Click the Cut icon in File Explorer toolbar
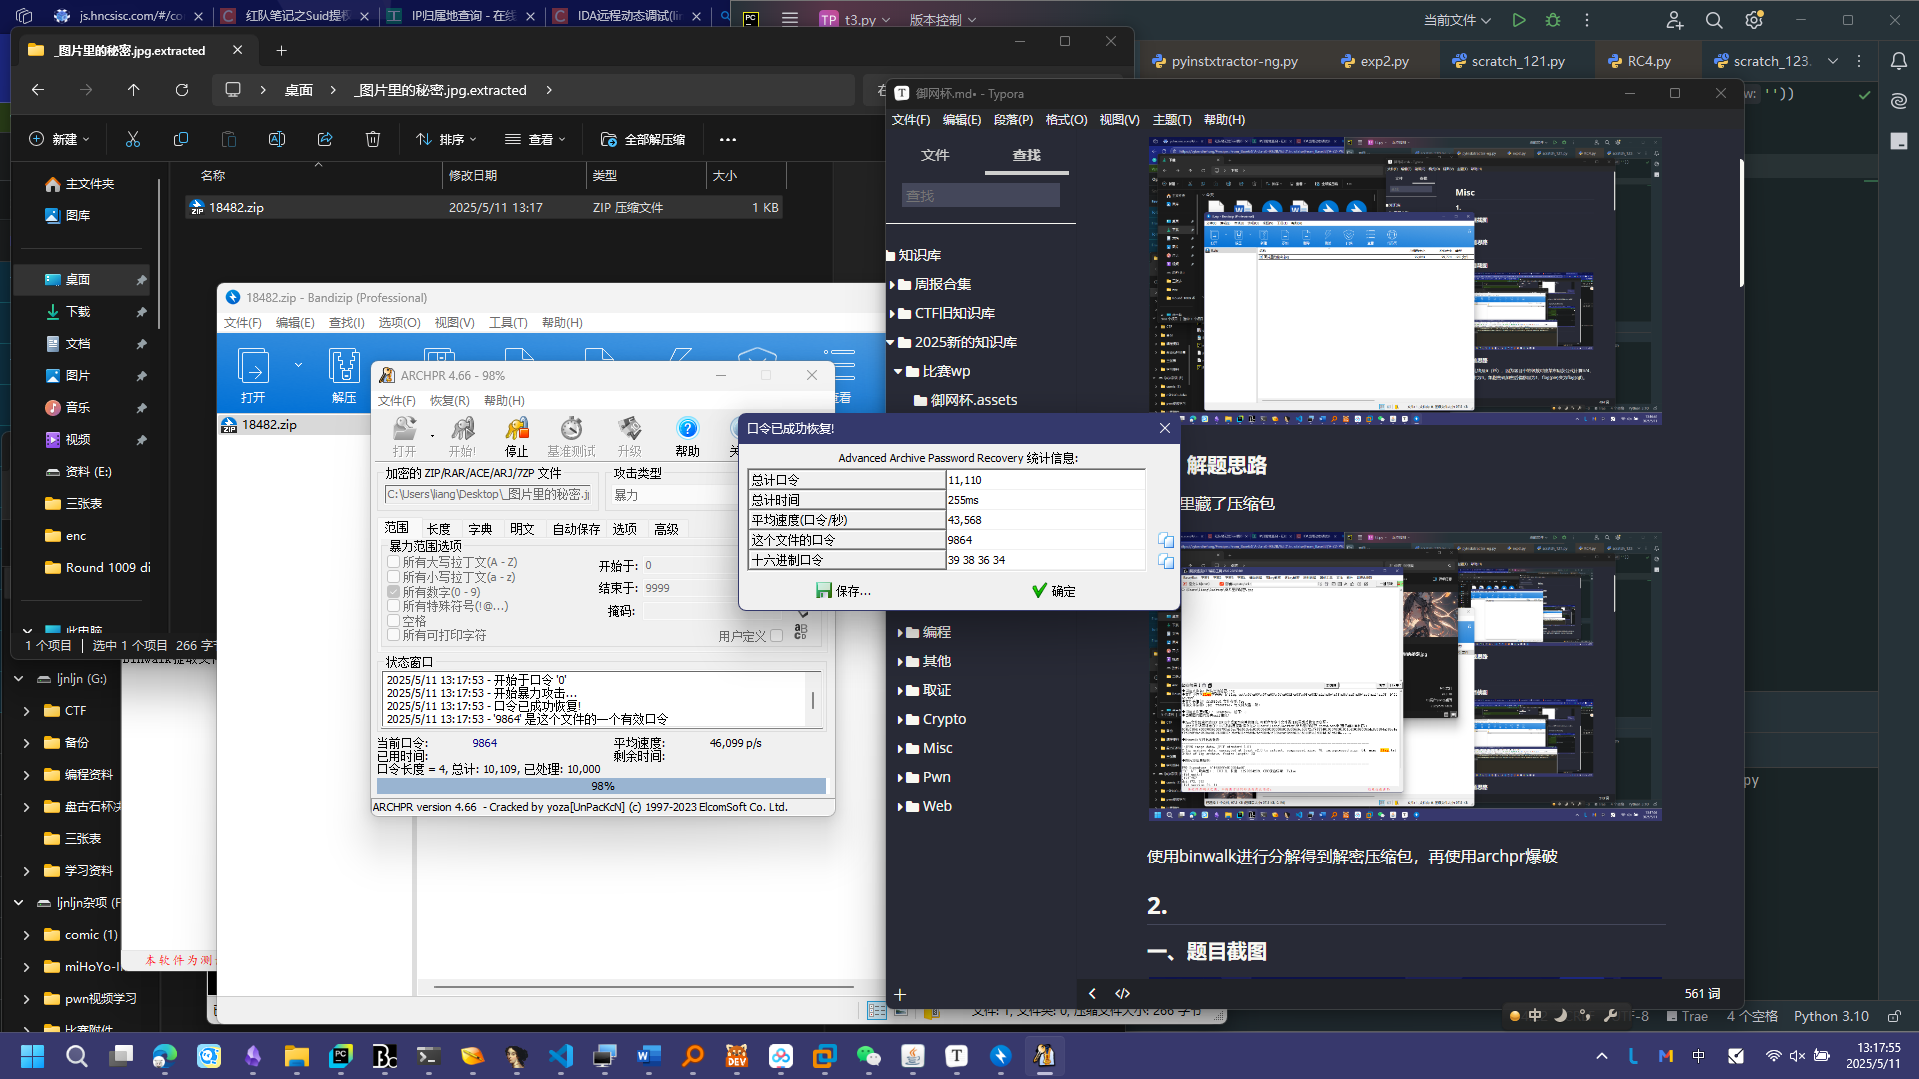 click(x=132, y=139)
